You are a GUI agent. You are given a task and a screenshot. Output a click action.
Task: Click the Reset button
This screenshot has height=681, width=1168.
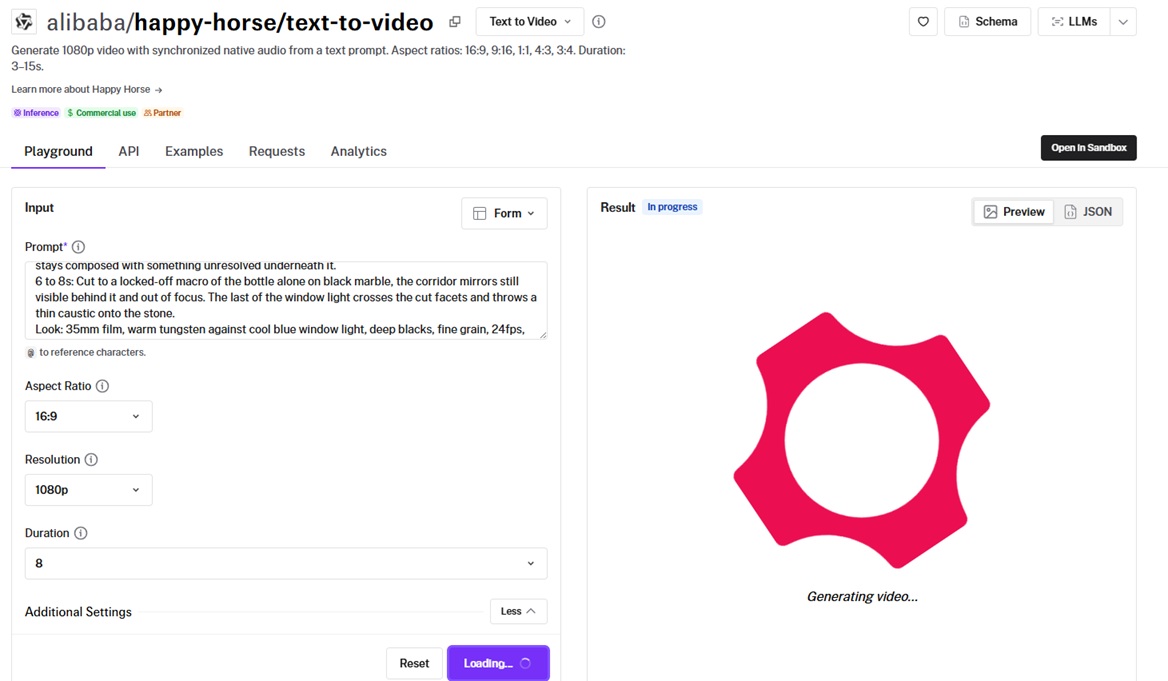pyautogui.click(x=414, y=663)
